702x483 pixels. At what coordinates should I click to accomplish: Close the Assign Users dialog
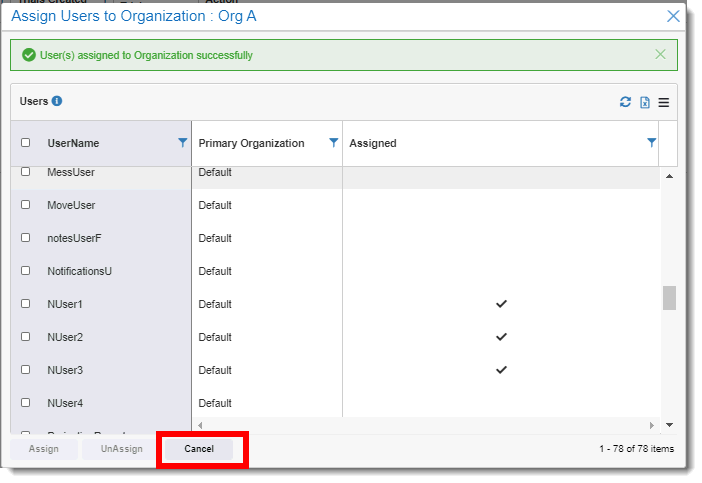[x=673, y=16]
